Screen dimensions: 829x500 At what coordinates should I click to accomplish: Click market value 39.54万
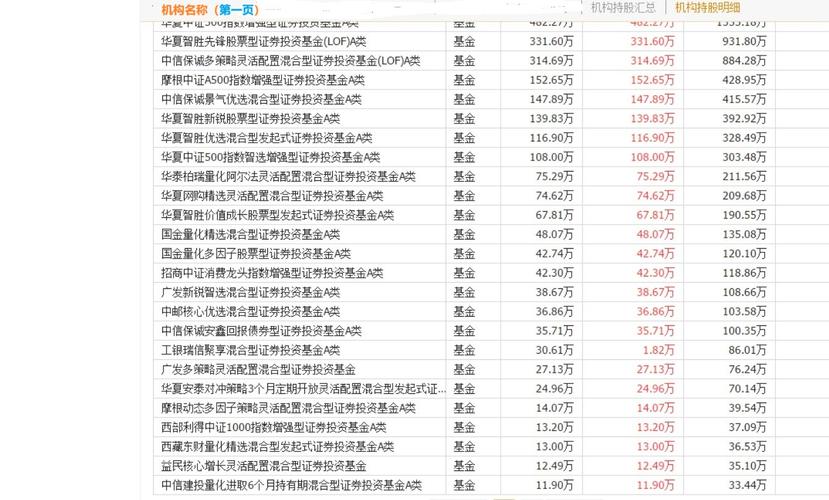tap(747, 408)
